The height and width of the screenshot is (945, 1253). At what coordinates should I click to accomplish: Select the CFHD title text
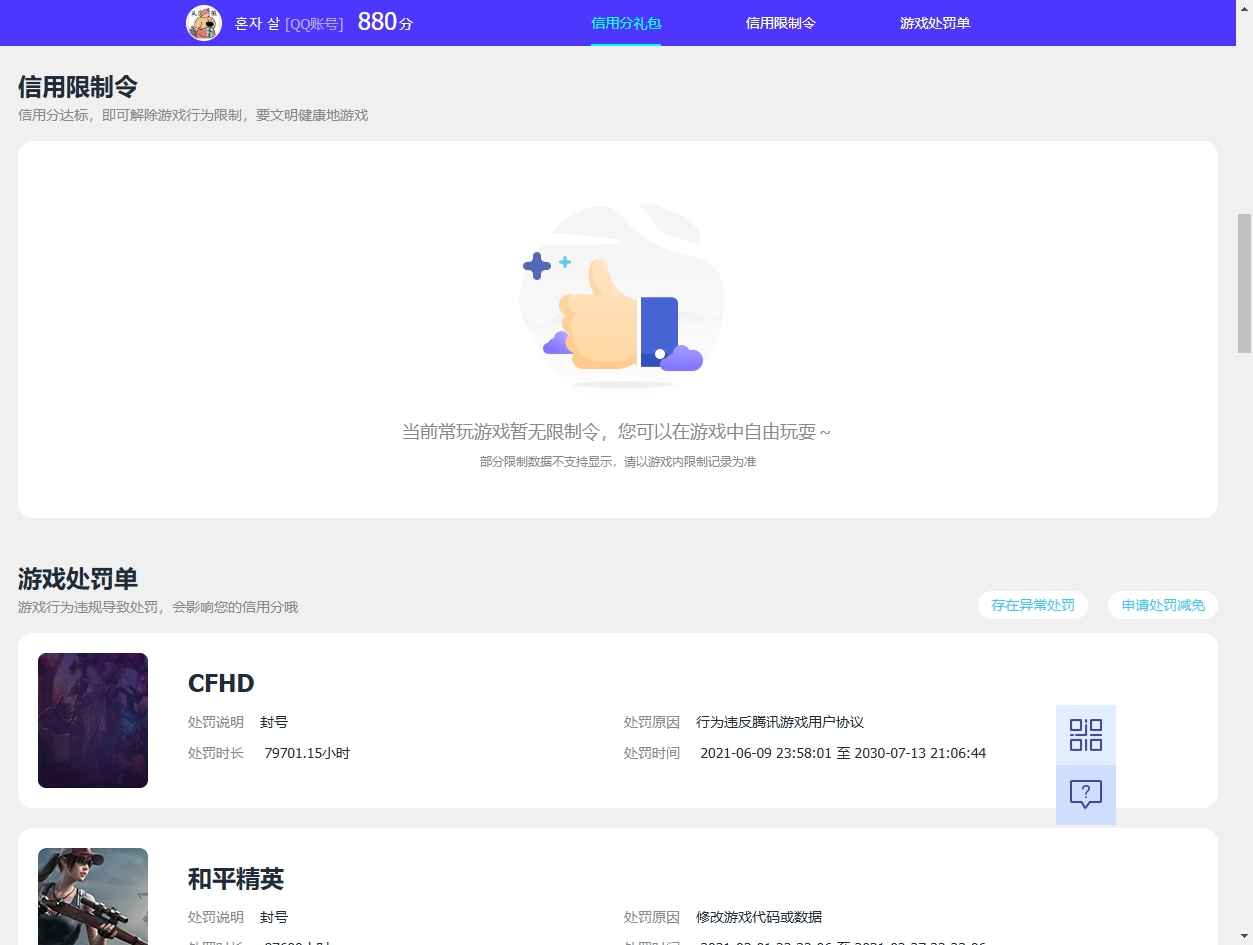[221, 684]
